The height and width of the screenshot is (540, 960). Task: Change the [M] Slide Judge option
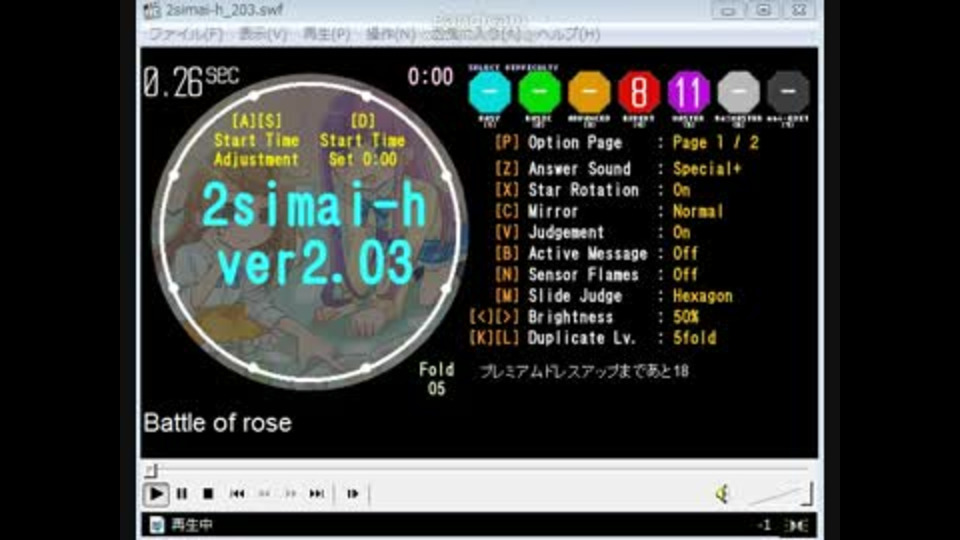click(x=613, y=296)
